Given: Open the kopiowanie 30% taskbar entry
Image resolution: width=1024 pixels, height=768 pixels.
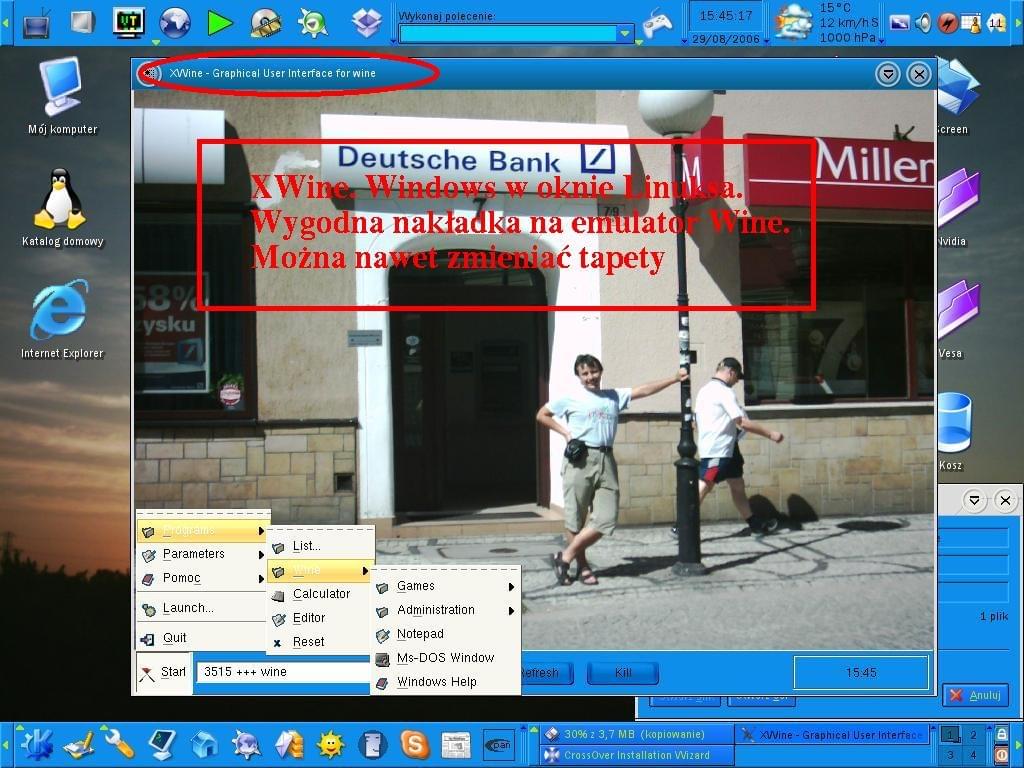Looking at the screenshot, I should pyautogui.click(x=637, y=734).
